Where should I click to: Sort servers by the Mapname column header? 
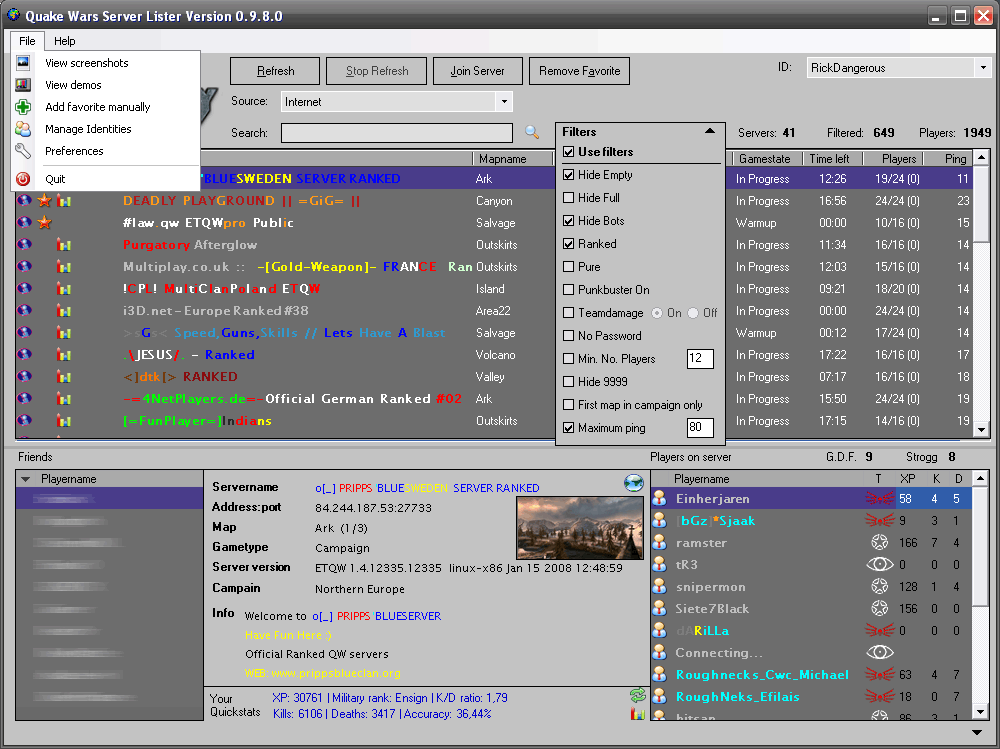tap(513, 159)
